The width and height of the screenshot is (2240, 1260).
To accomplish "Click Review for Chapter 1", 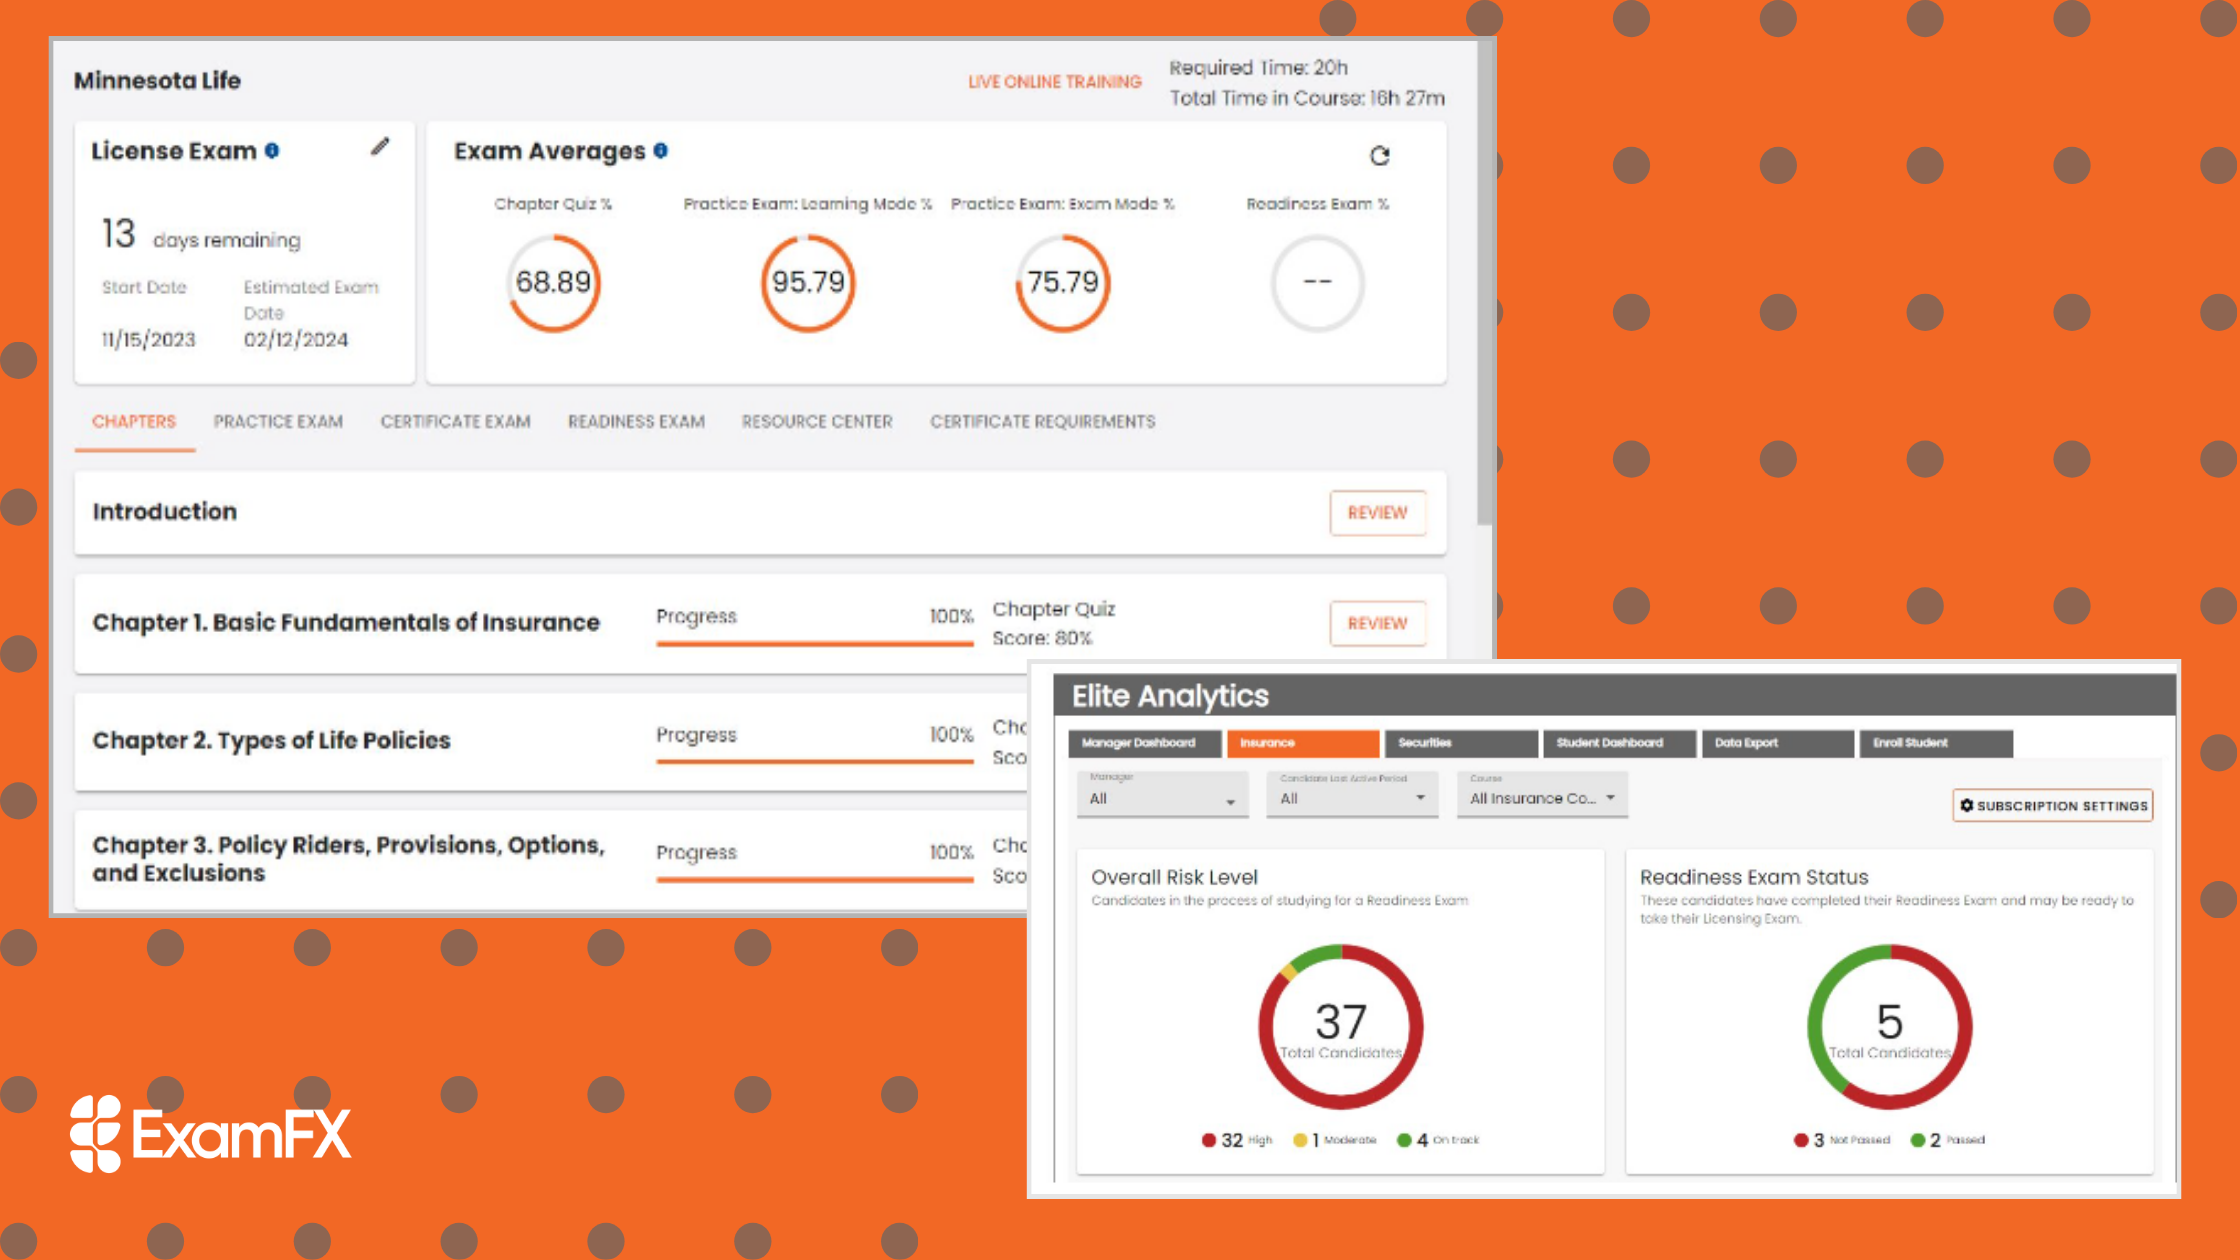I will click(x=1378, y=623).
